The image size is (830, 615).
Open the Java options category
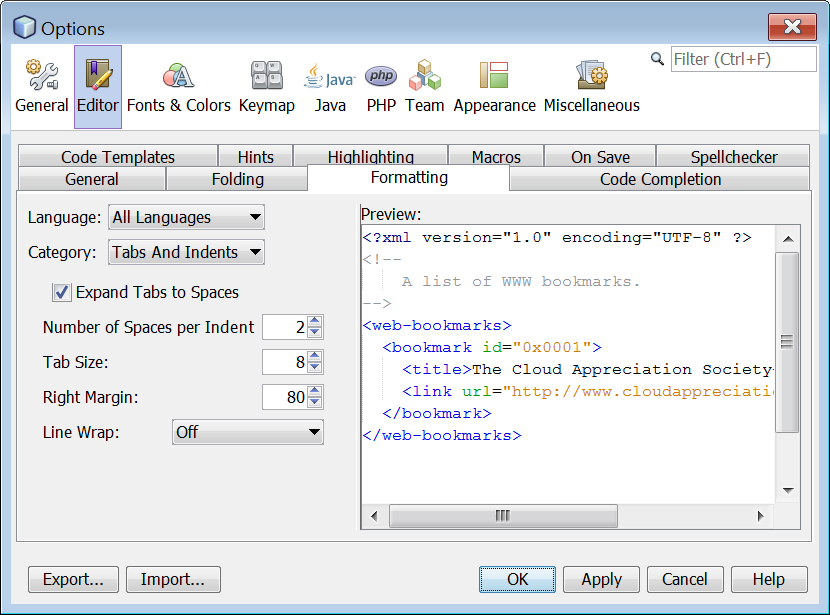[330, 87]
